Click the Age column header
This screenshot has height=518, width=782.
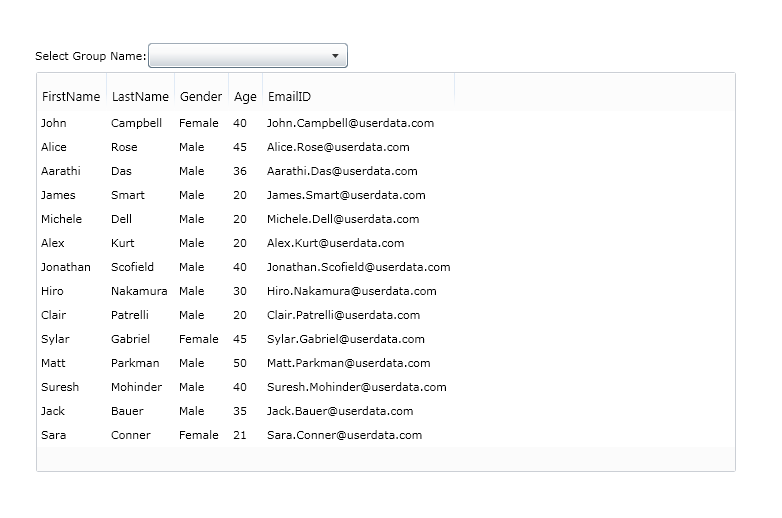[x=245, y=96]
